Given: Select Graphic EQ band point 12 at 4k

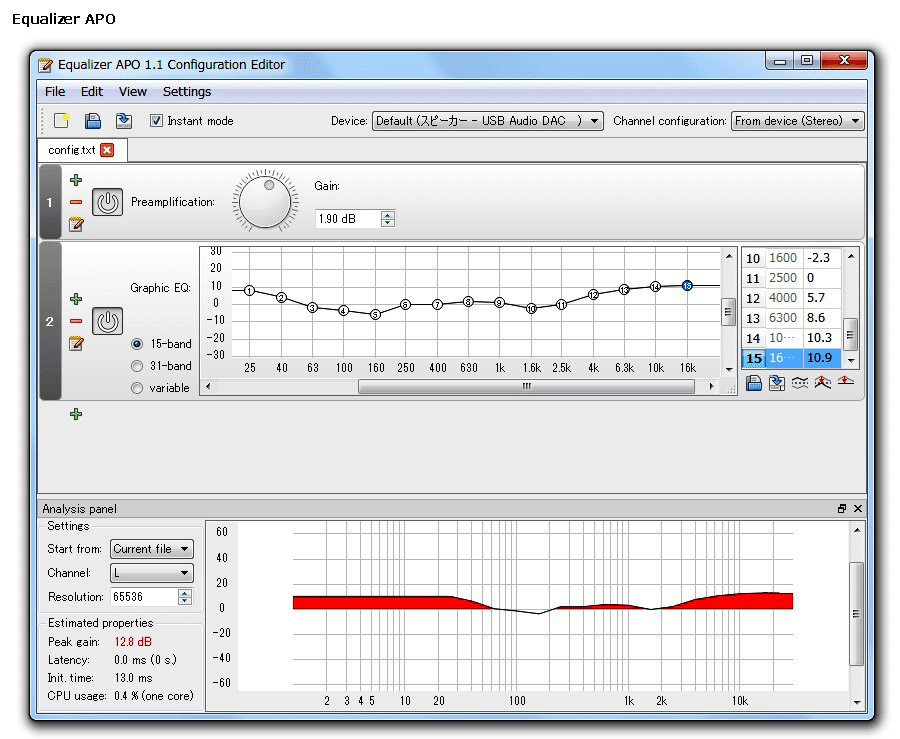Looking at the screenshot, I should (593, 295).
